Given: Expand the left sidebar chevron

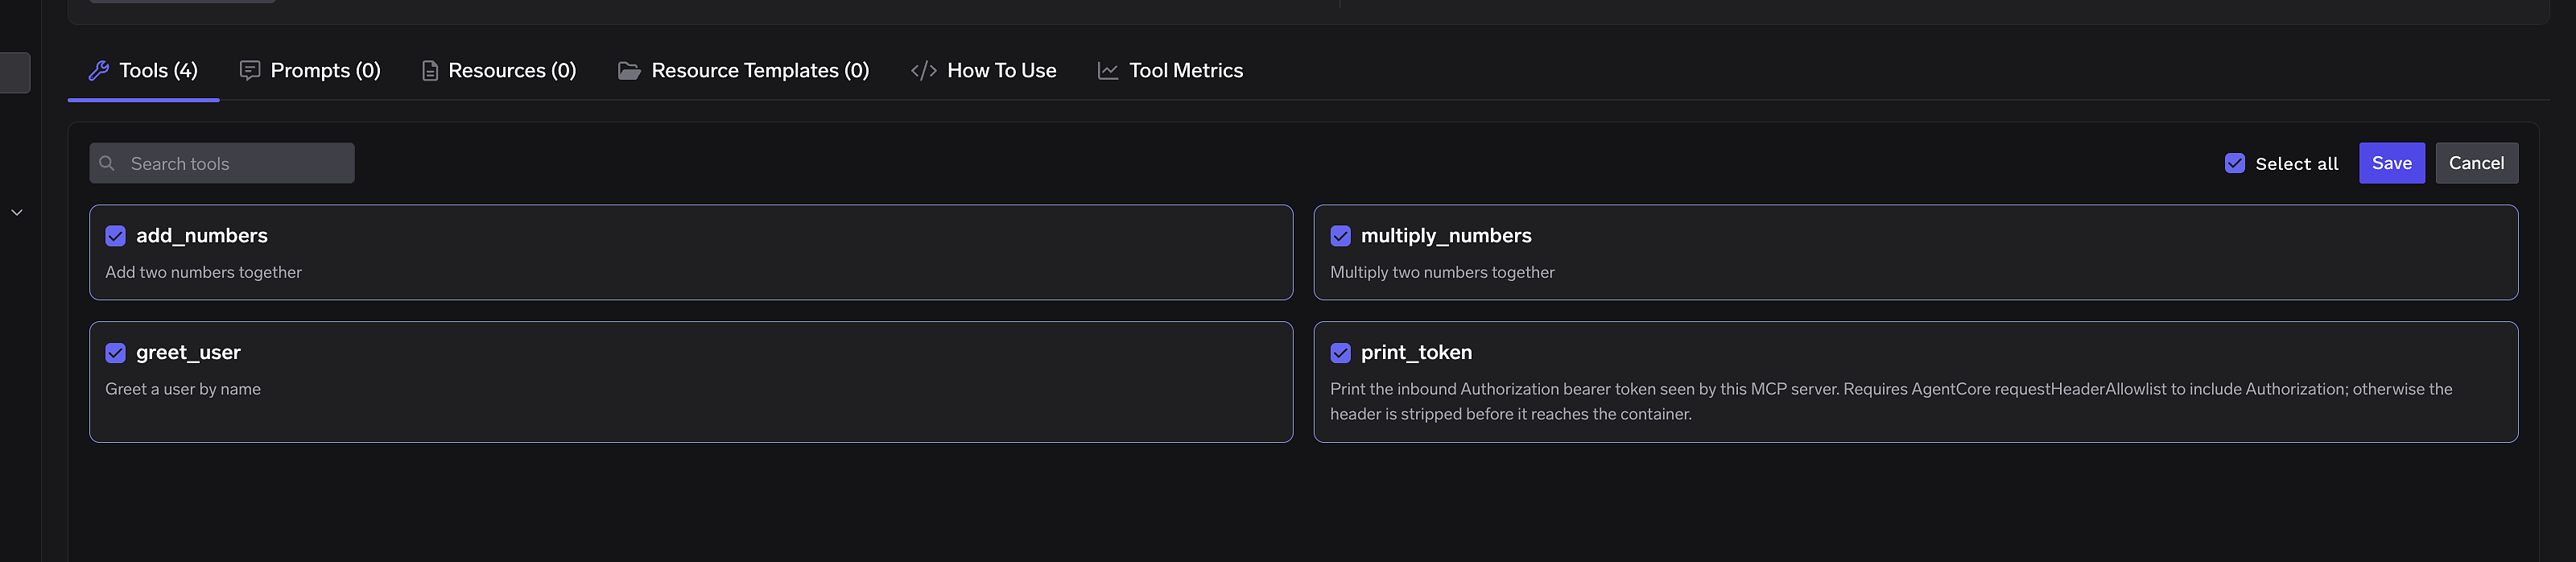Looking at the screenshot, I should pos(17,213).
